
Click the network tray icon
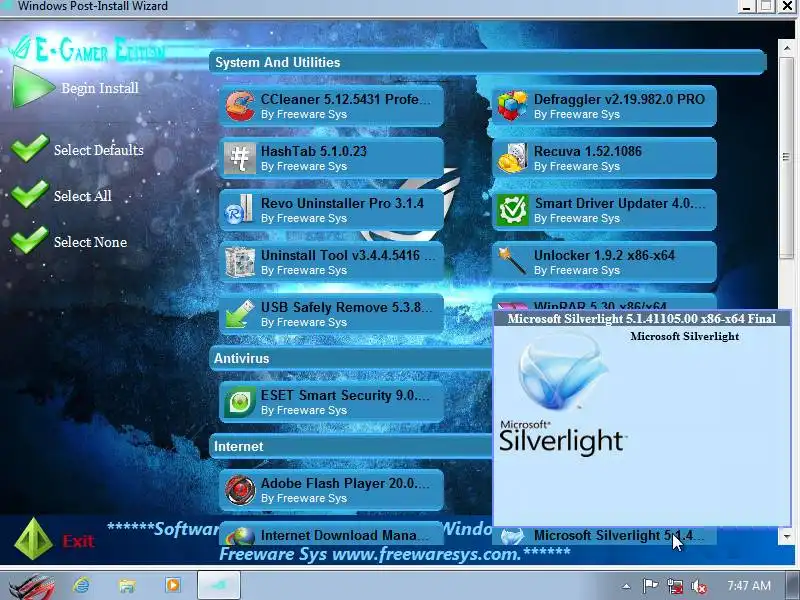pyautogui.click(x=674, y=586)
